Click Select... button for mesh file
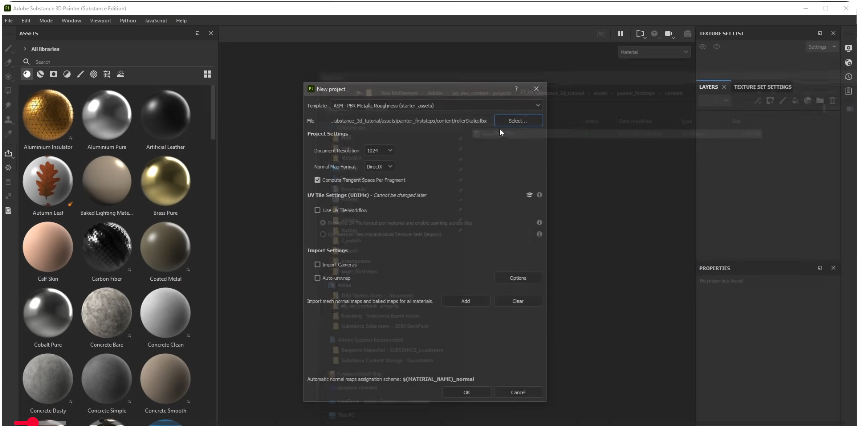 coord(518,120)
